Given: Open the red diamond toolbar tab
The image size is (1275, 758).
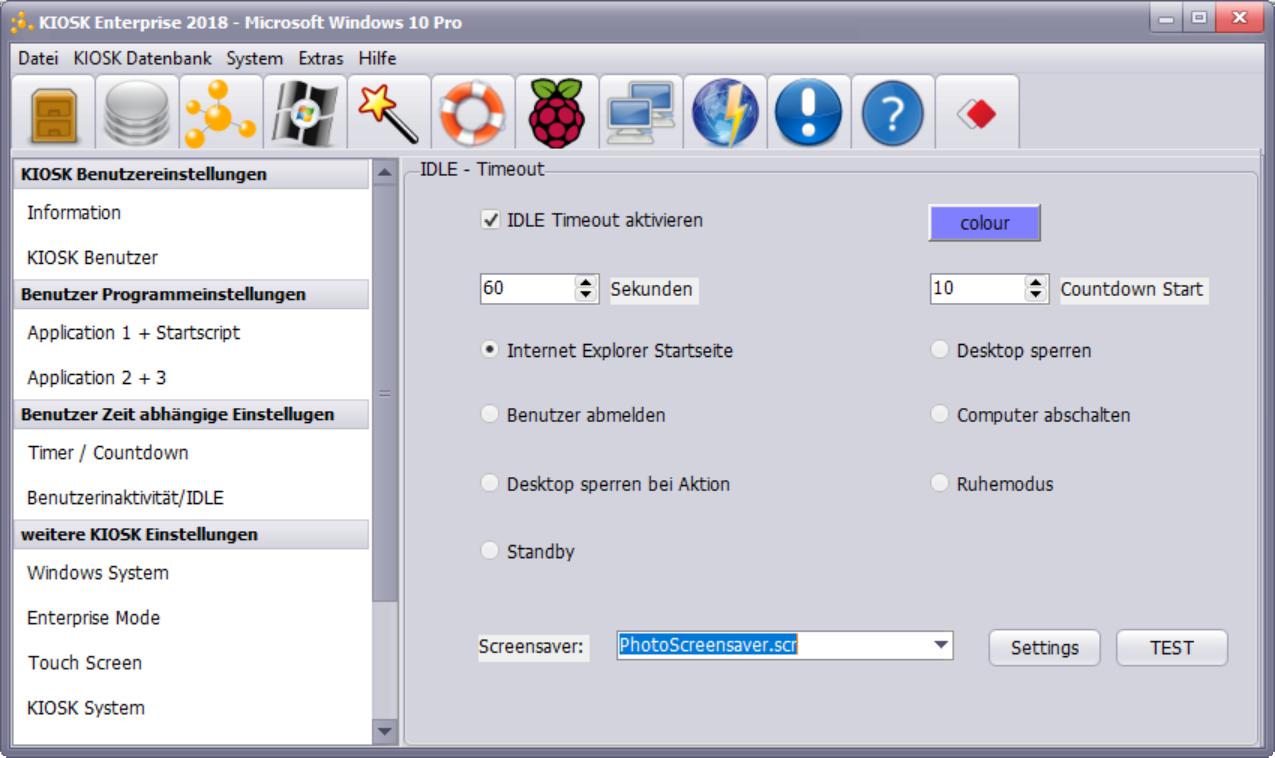Looking at the screenshot, I should [977, 114].
